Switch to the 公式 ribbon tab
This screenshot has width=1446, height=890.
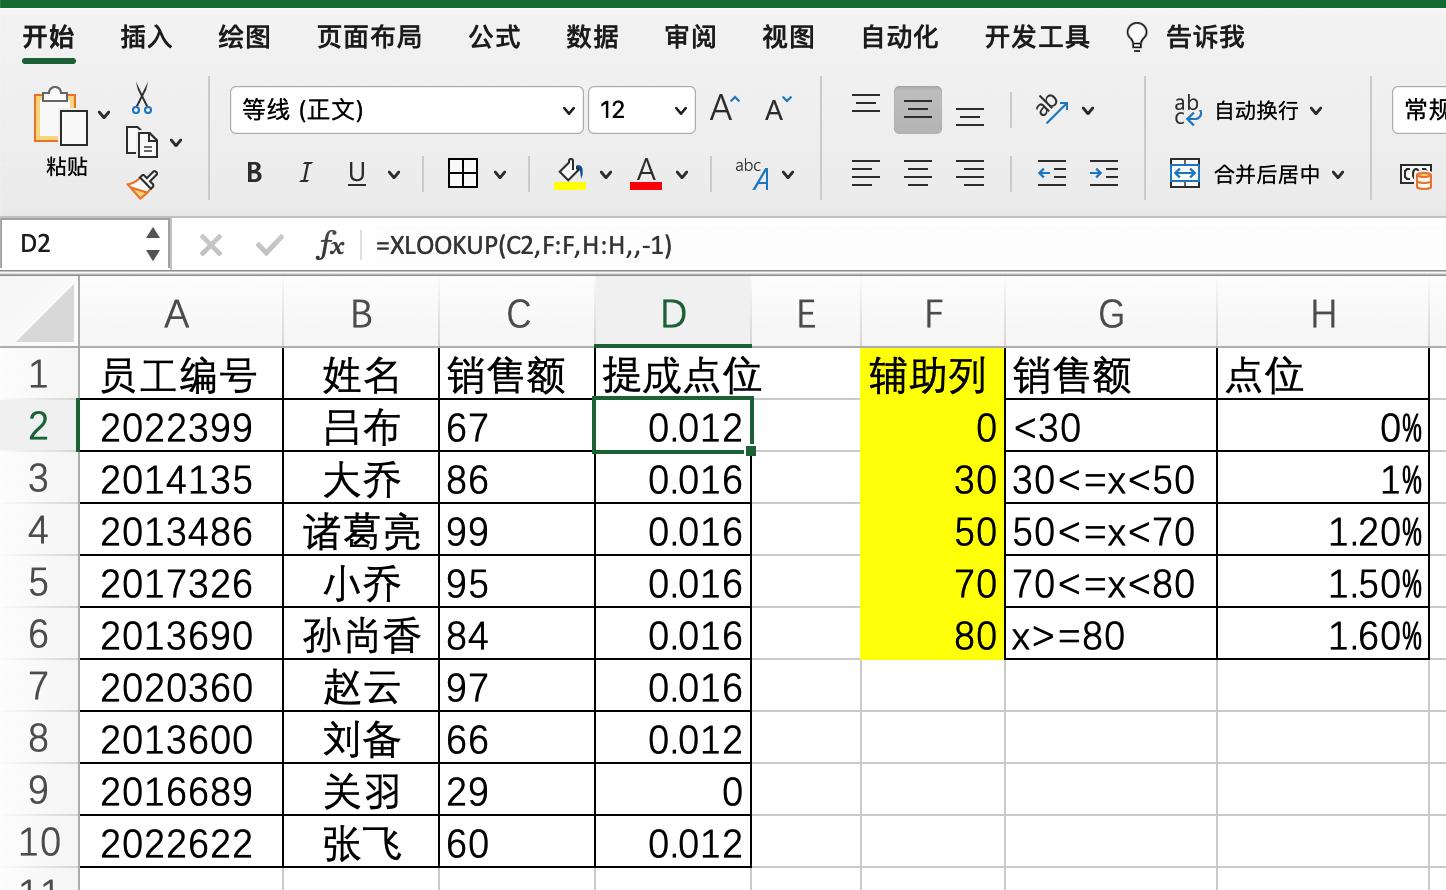pos(492,37)
